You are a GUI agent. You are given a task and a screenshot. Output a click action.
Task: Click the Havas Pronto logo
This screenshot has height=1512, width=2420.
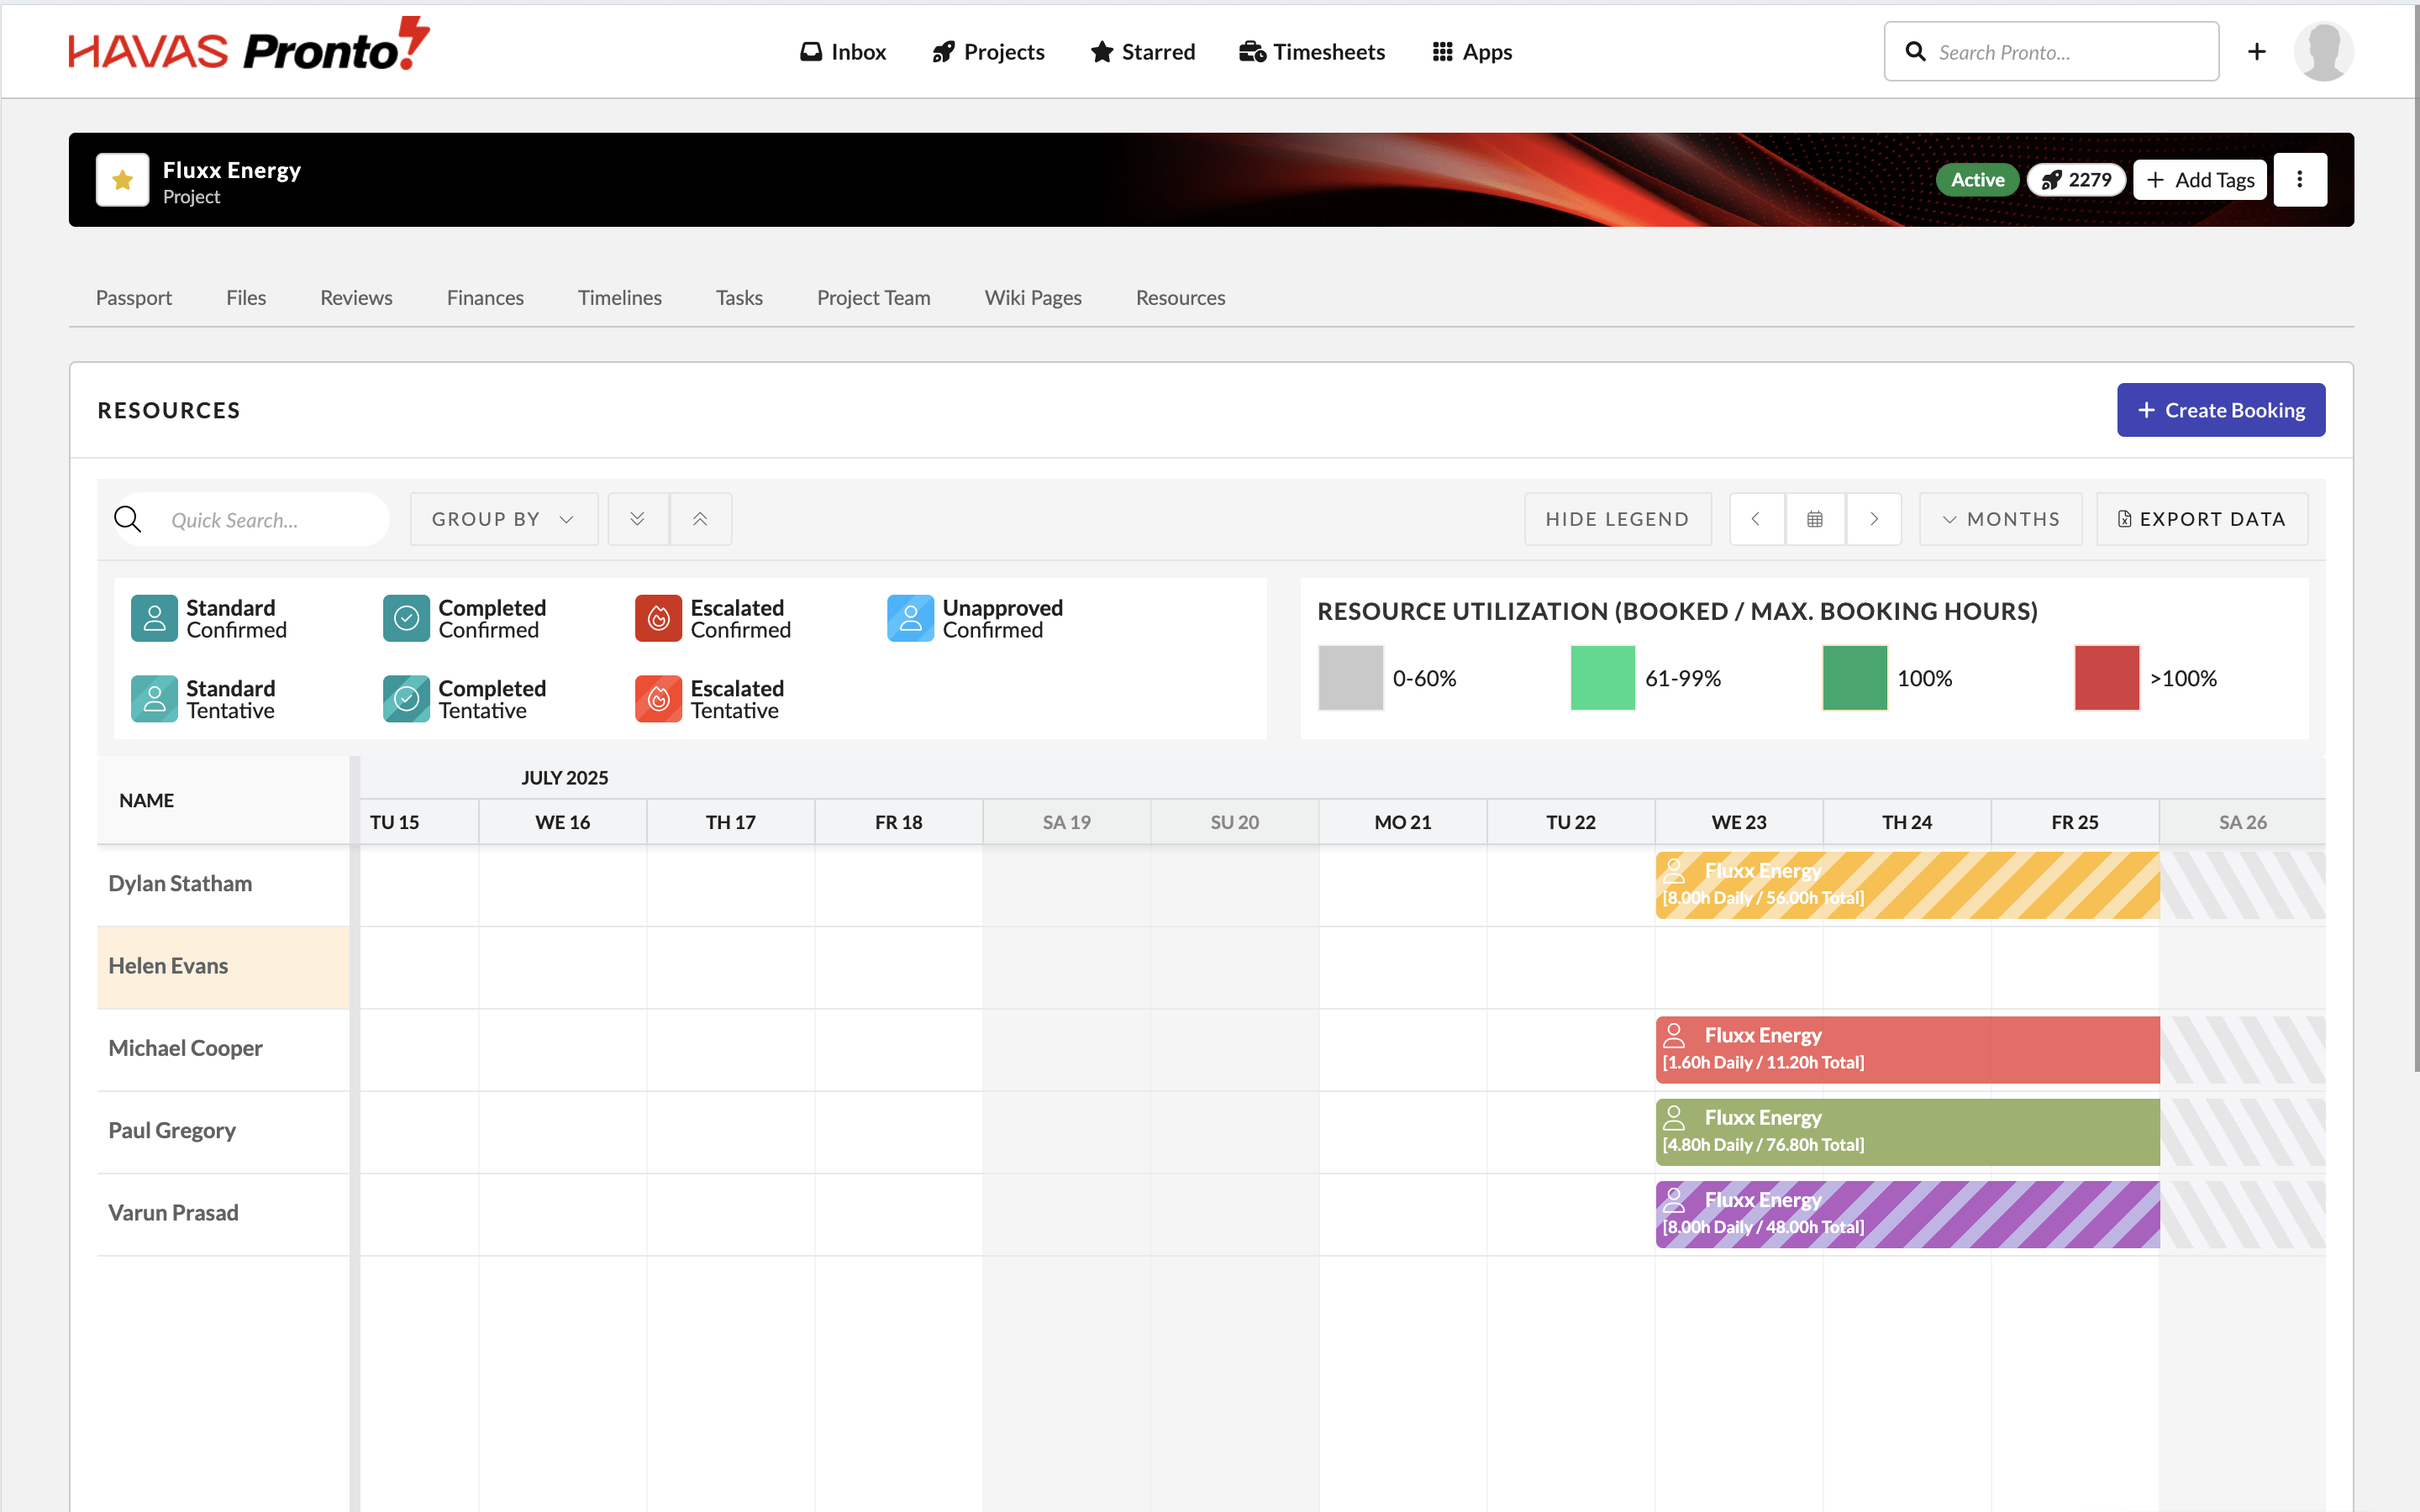point(249,45)
